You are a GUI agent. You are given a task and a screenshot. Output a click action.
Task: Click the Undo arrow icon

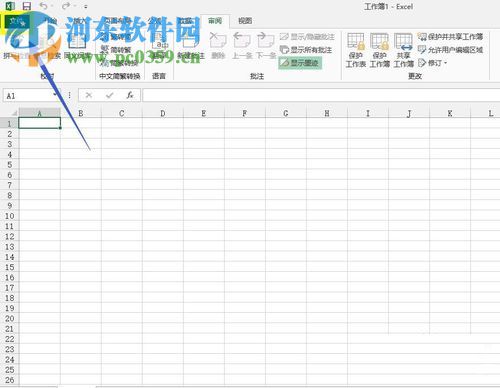coord(43,6)
